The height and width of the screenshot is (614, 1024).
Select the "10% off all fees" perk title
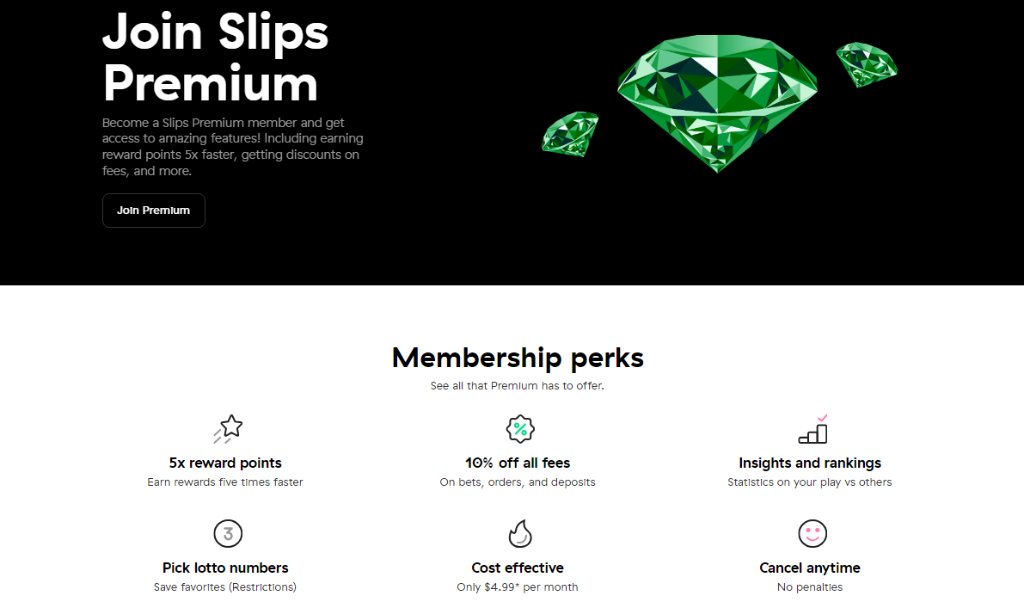coord(517,463)
